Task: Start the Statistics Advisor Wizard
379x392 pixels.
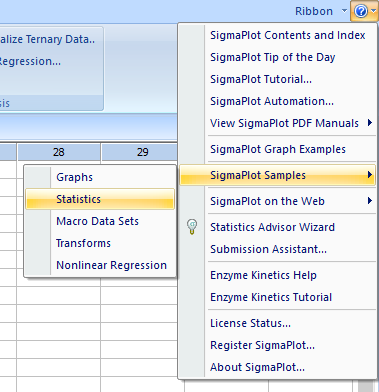Action: click(x=277, y=227)
